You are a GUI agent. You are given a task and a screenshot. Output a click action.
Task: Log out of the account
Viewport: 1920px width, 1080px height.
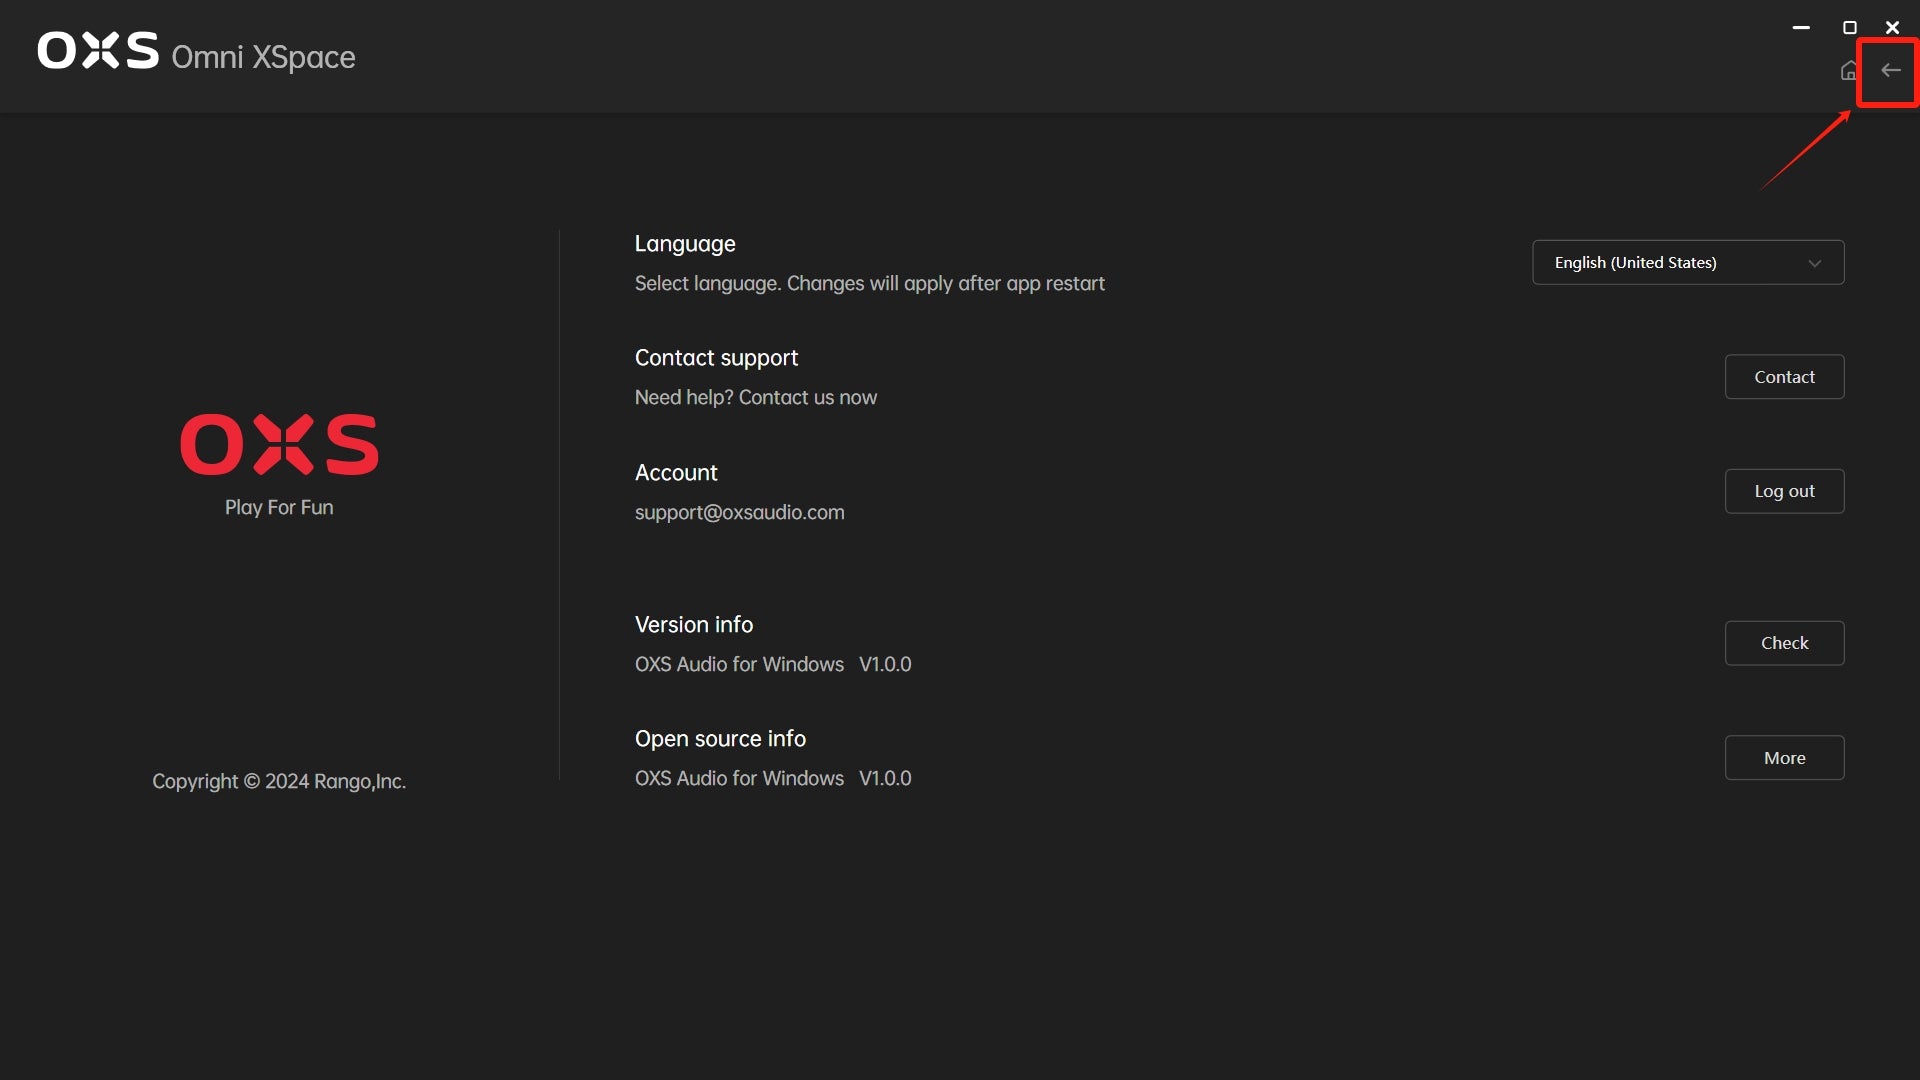1784,491
